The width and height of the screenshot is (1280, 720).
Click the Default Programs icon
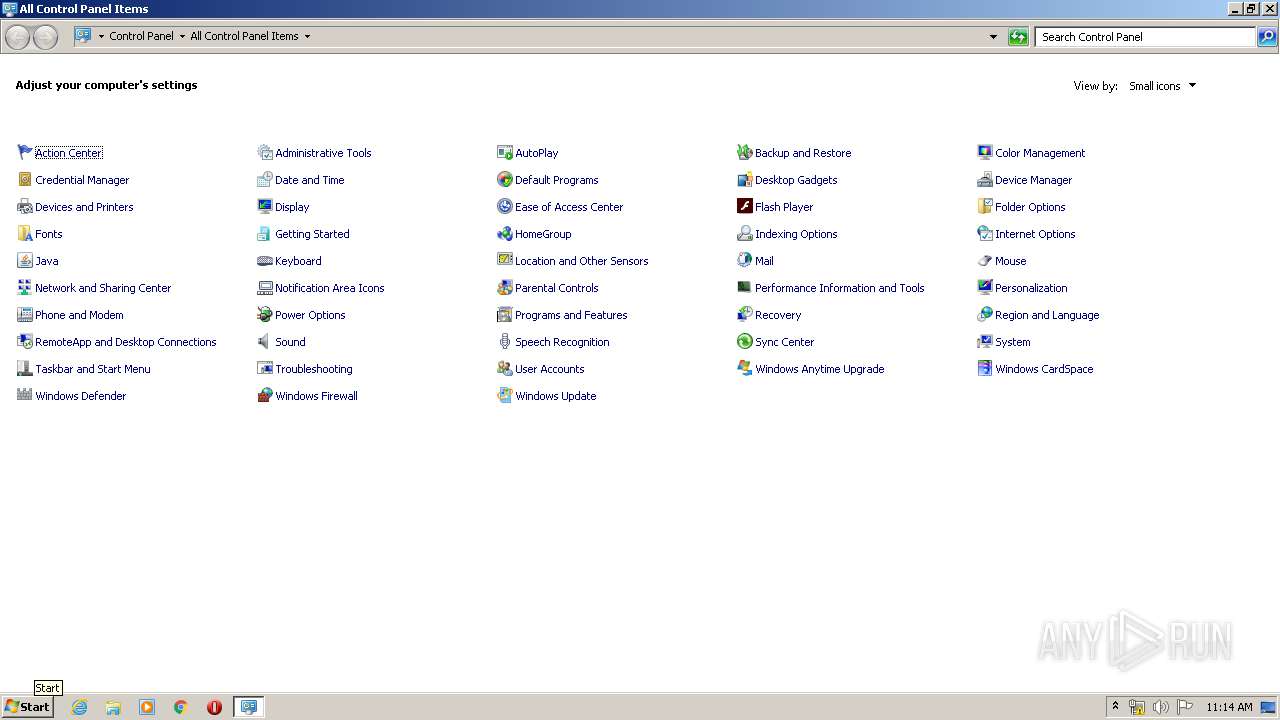point(505,180)
